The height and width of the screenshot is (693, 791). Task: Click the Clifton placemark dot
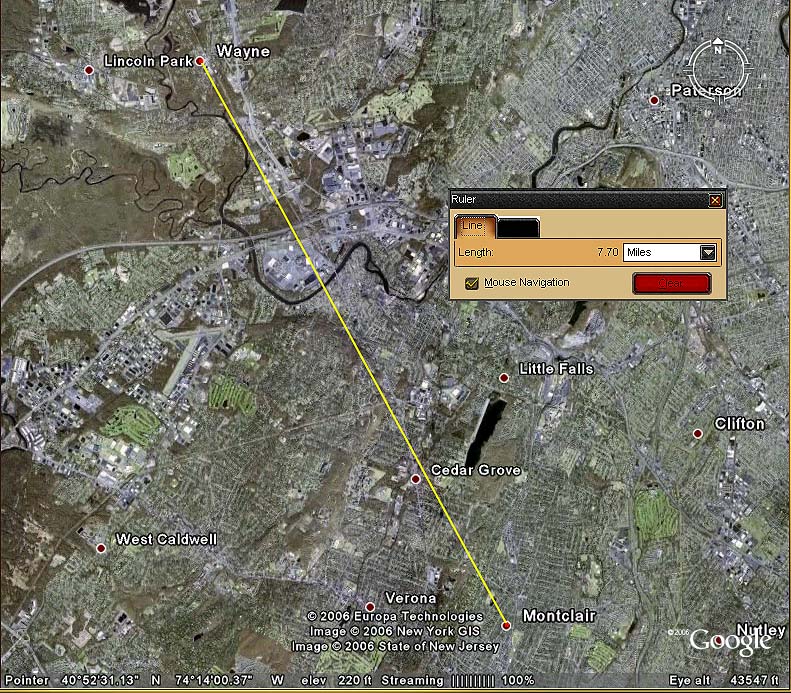[x=698, y=433]
